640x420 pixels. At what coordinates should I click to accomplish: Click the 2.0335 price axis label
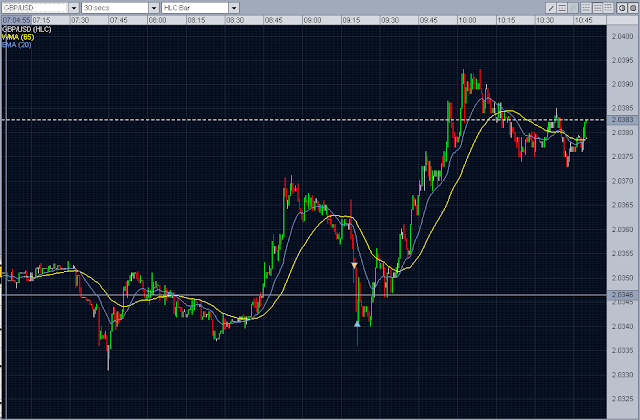[622, 350]
